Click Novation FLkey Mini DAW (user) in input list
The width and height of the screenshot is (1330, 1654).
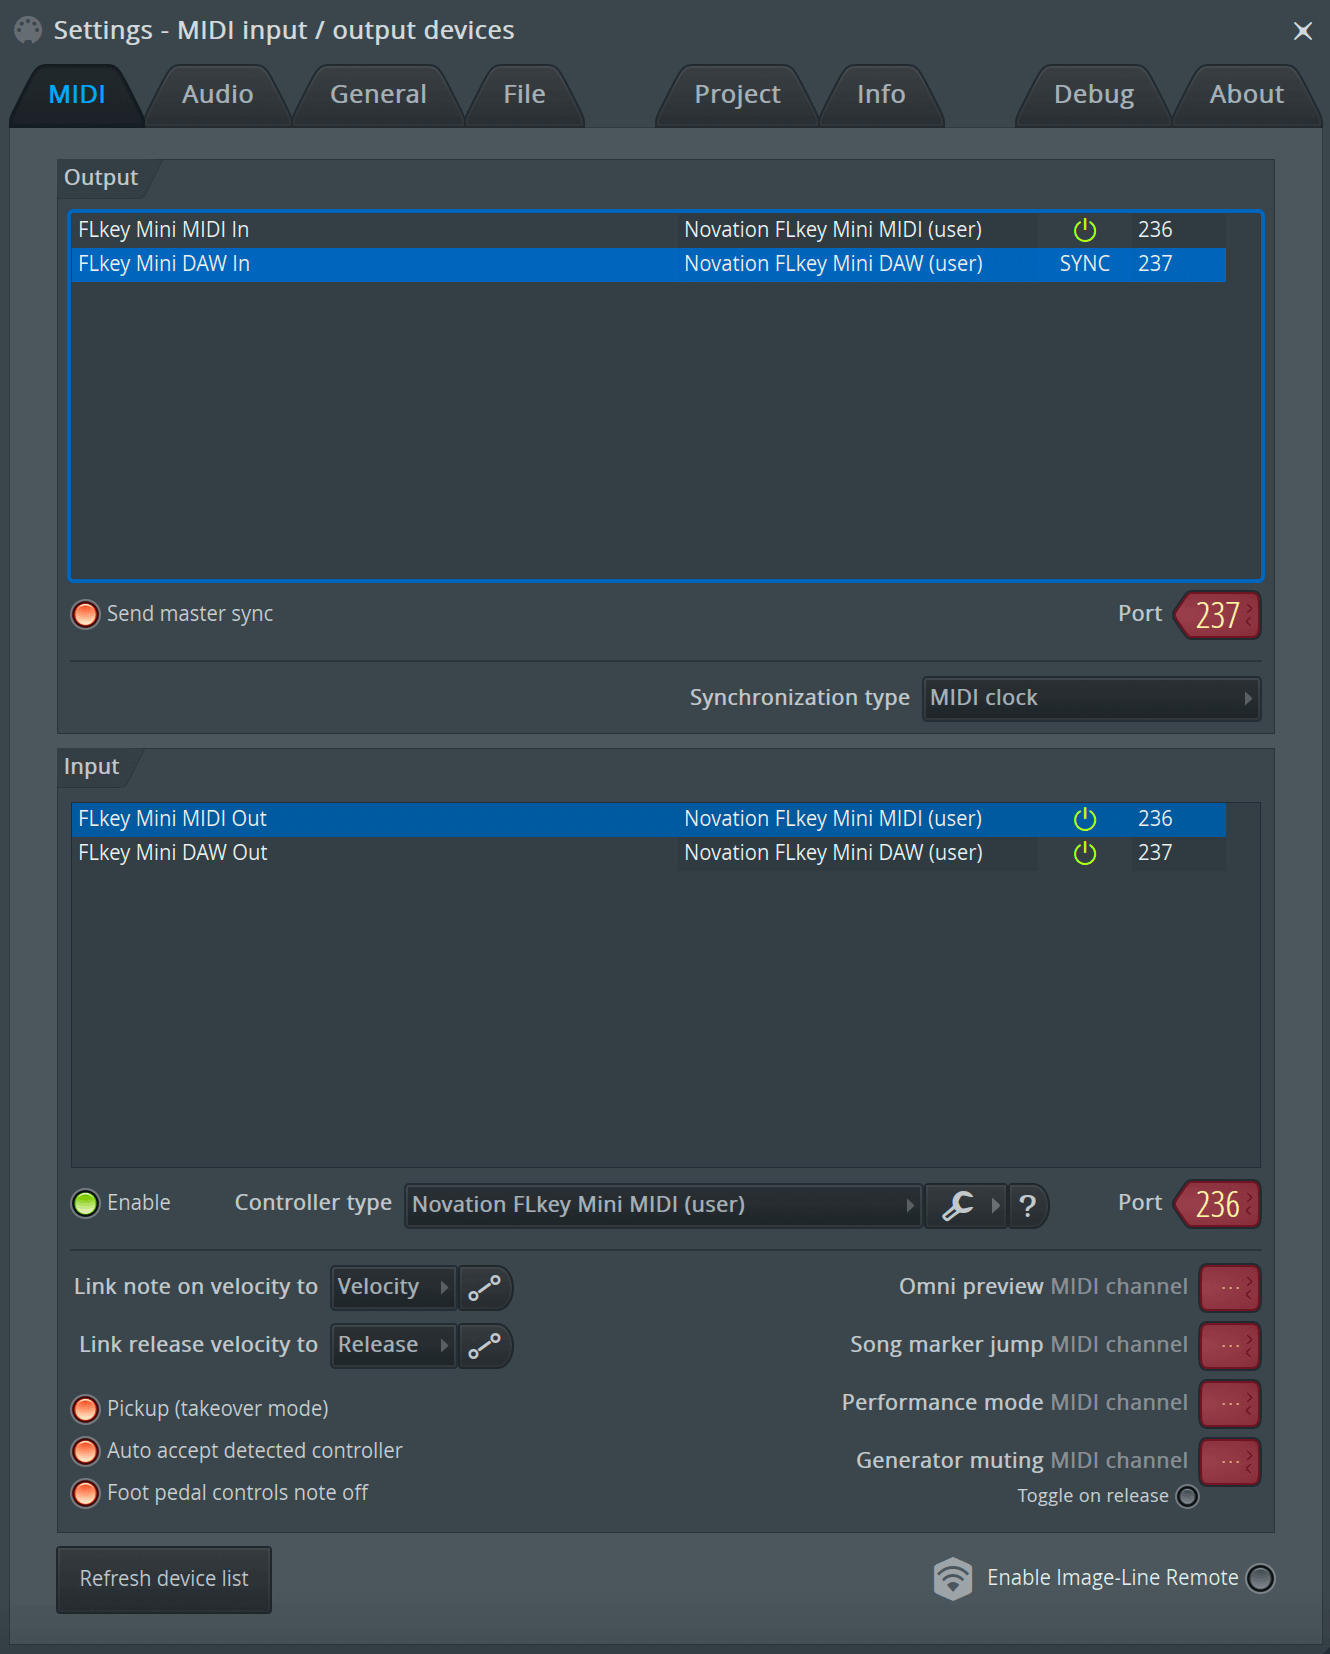(x=833, y=853)
